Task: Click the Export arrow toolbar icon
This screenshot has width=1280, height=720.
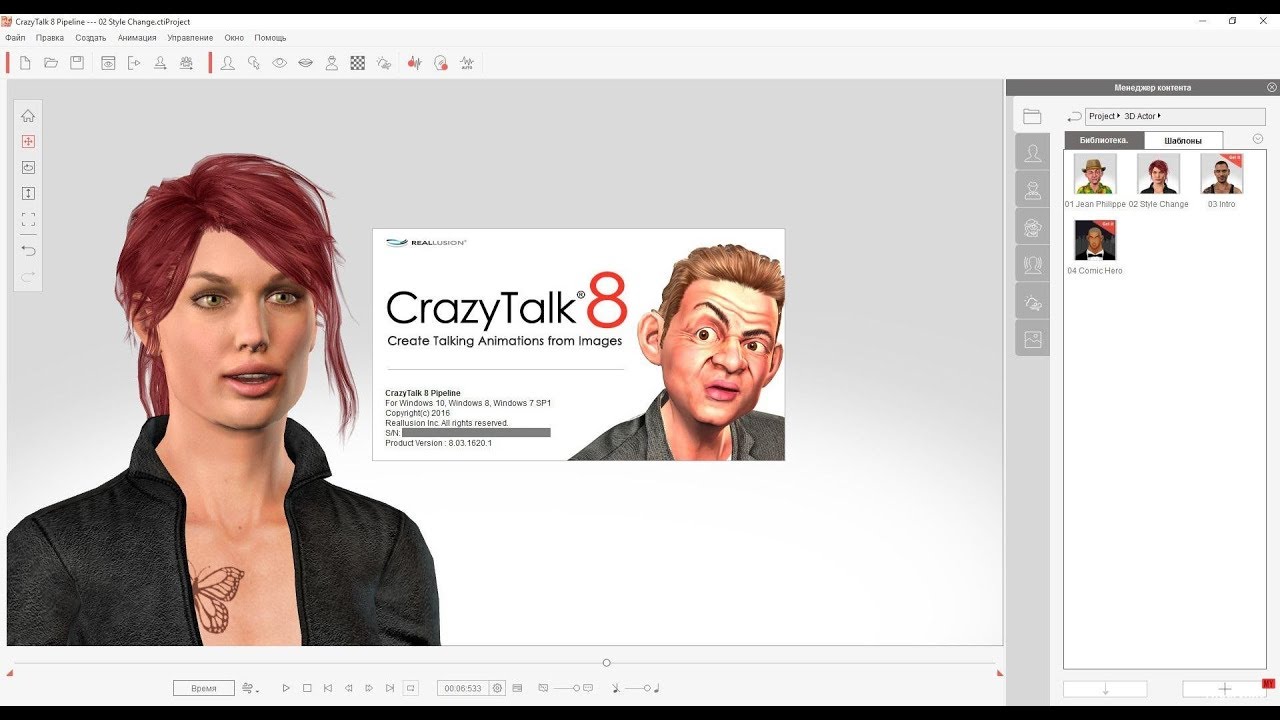Action: 134,63
